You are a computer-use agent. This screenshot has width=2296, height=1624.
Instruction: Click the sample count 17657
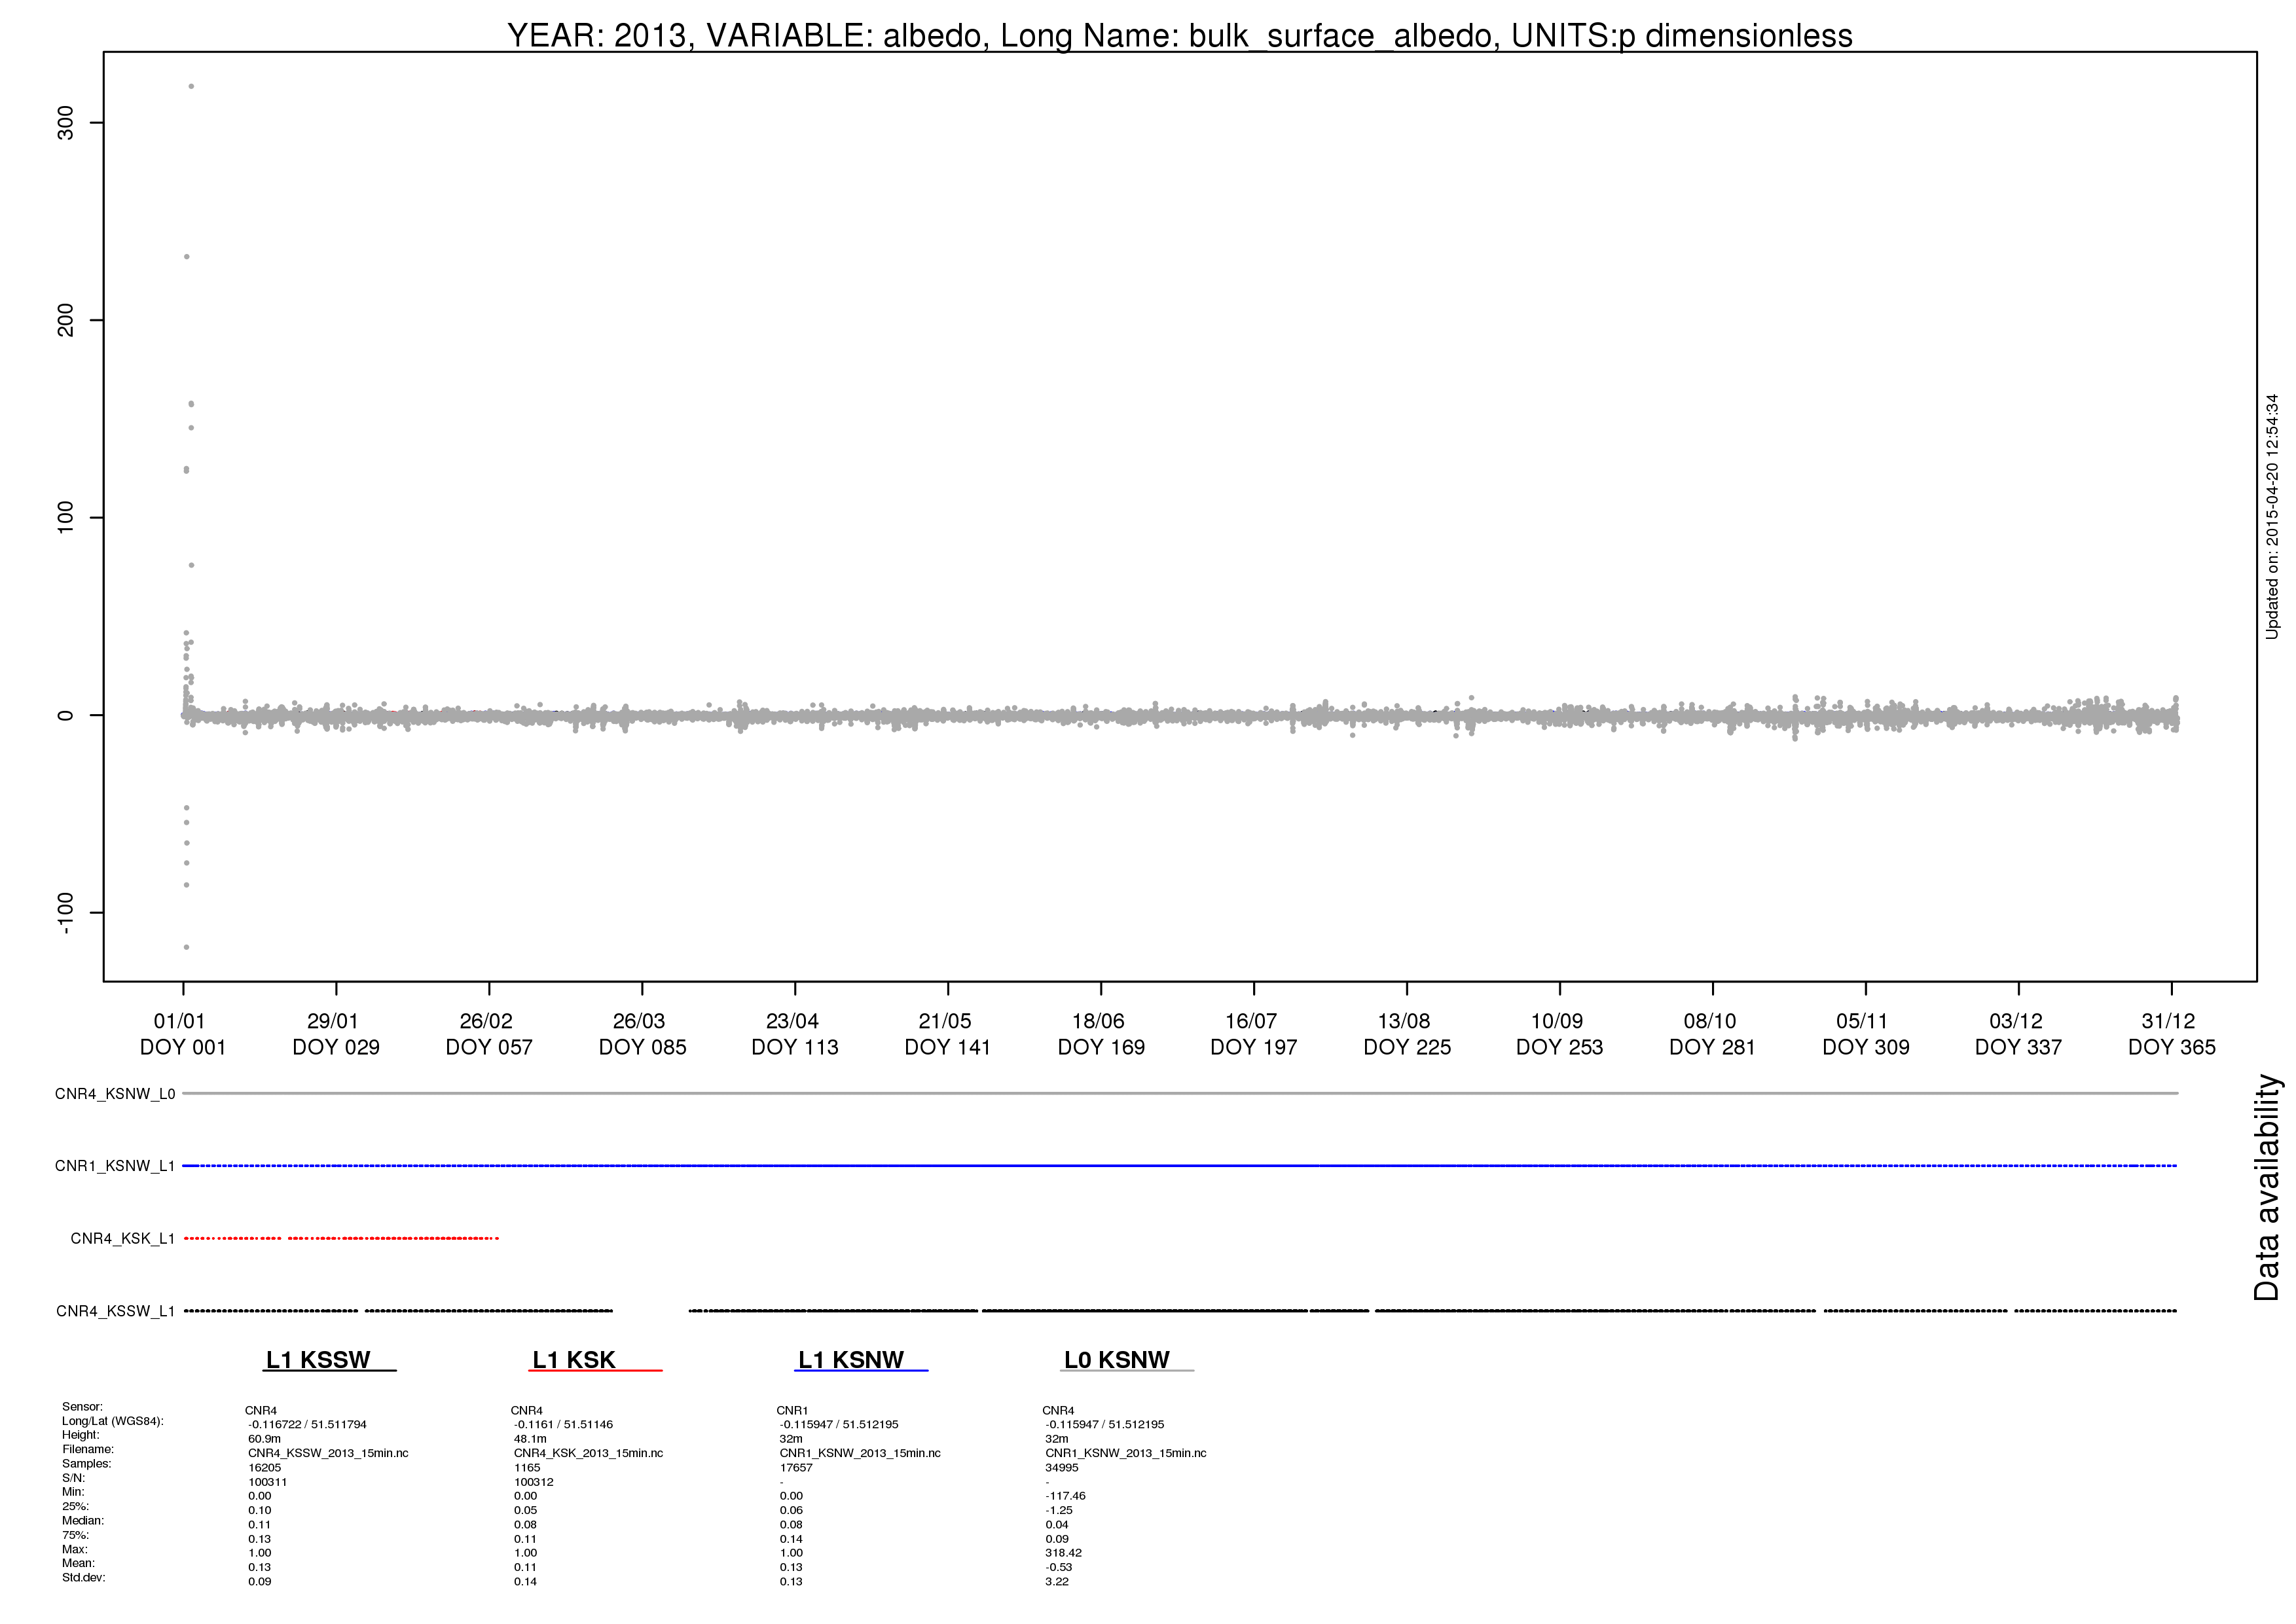pyautogui.click(x=797, y=1468)
